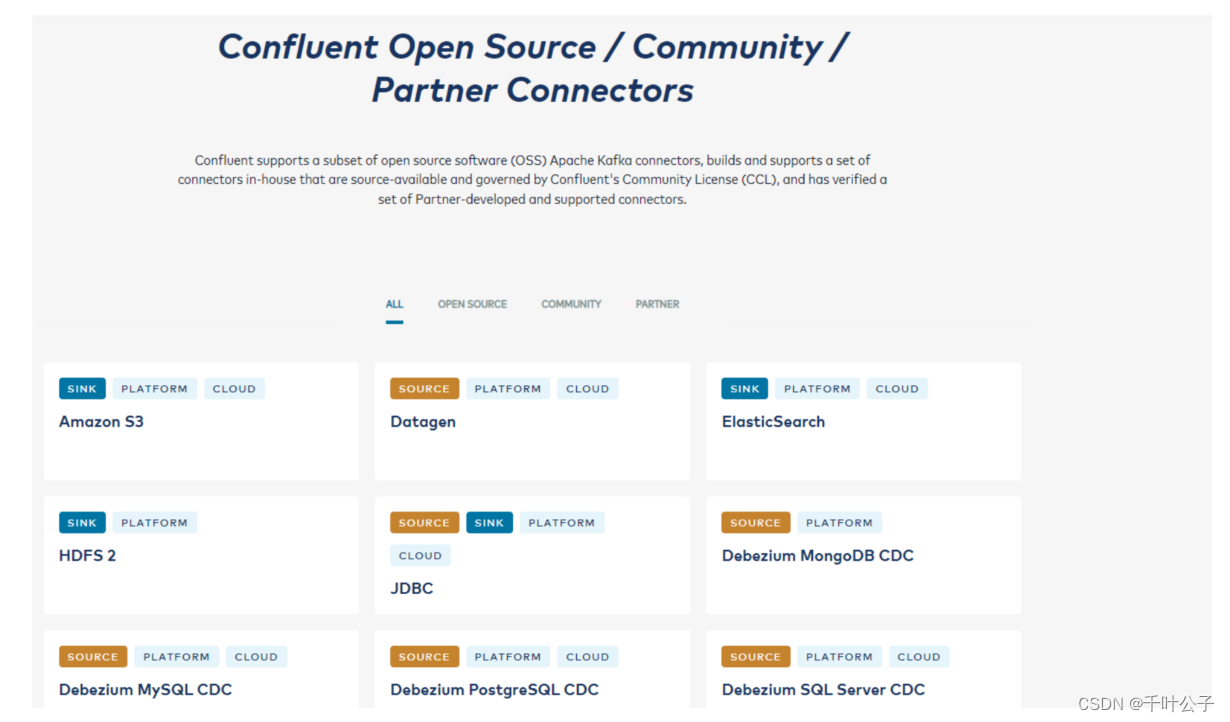Click the PLATFORM tag on Amazon S3
The image size is (1230, 722).
[154, 389]
